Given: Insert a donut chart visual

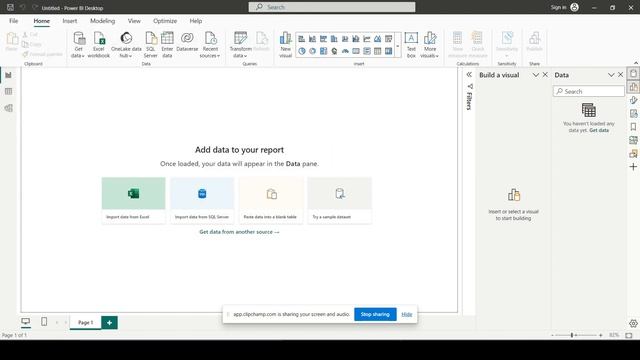Looking at the screenshot, I should click(x=313, y=51).
